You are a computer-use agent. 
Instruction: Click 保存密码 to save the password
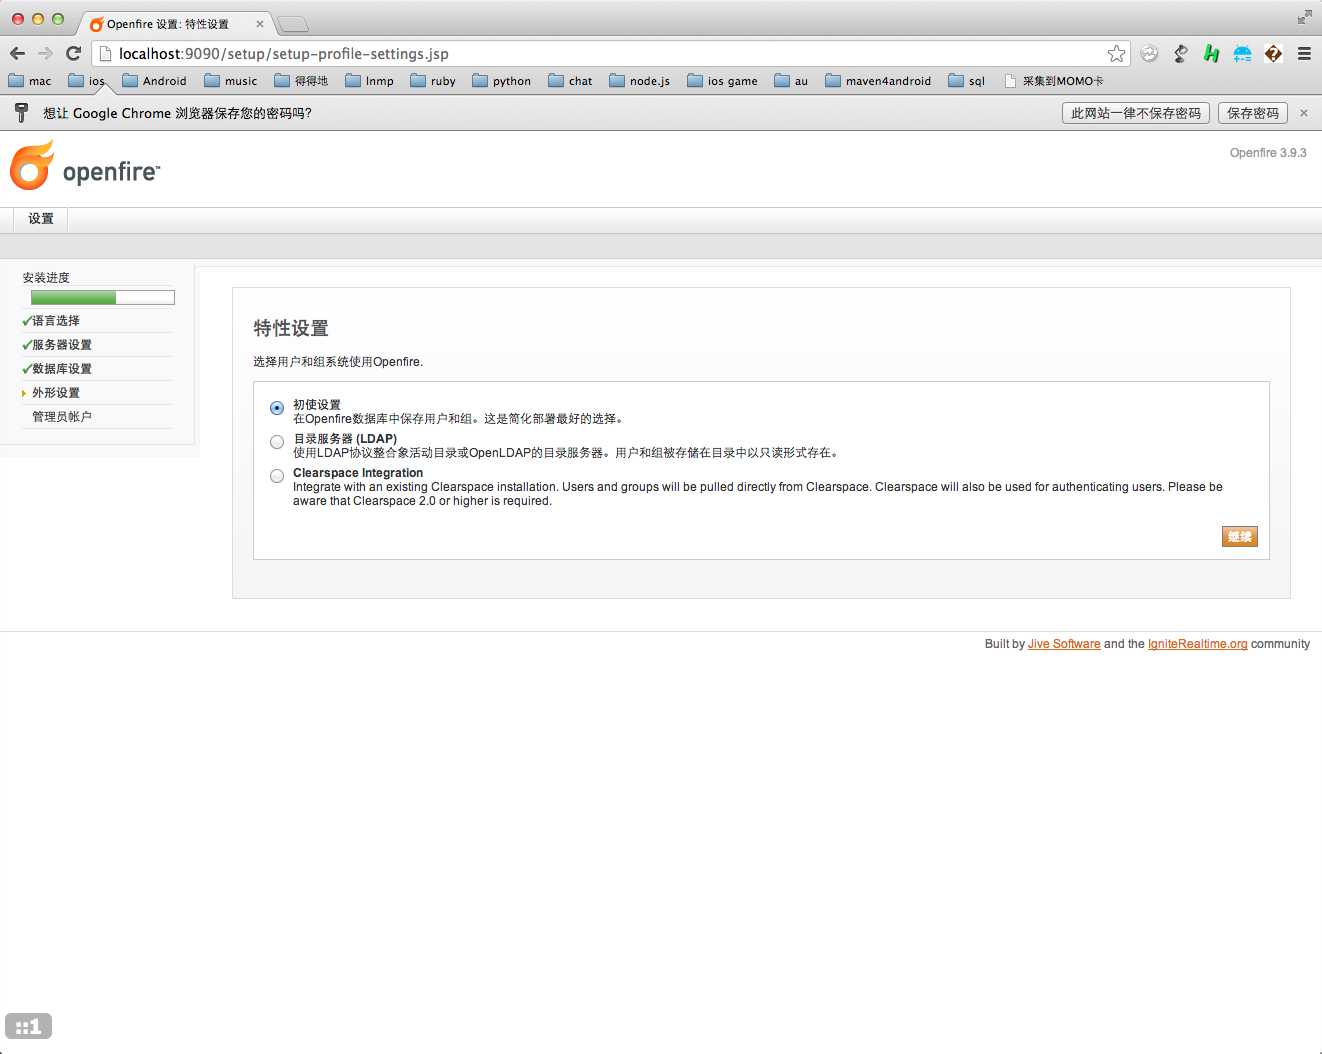[x=1253, y=113]
